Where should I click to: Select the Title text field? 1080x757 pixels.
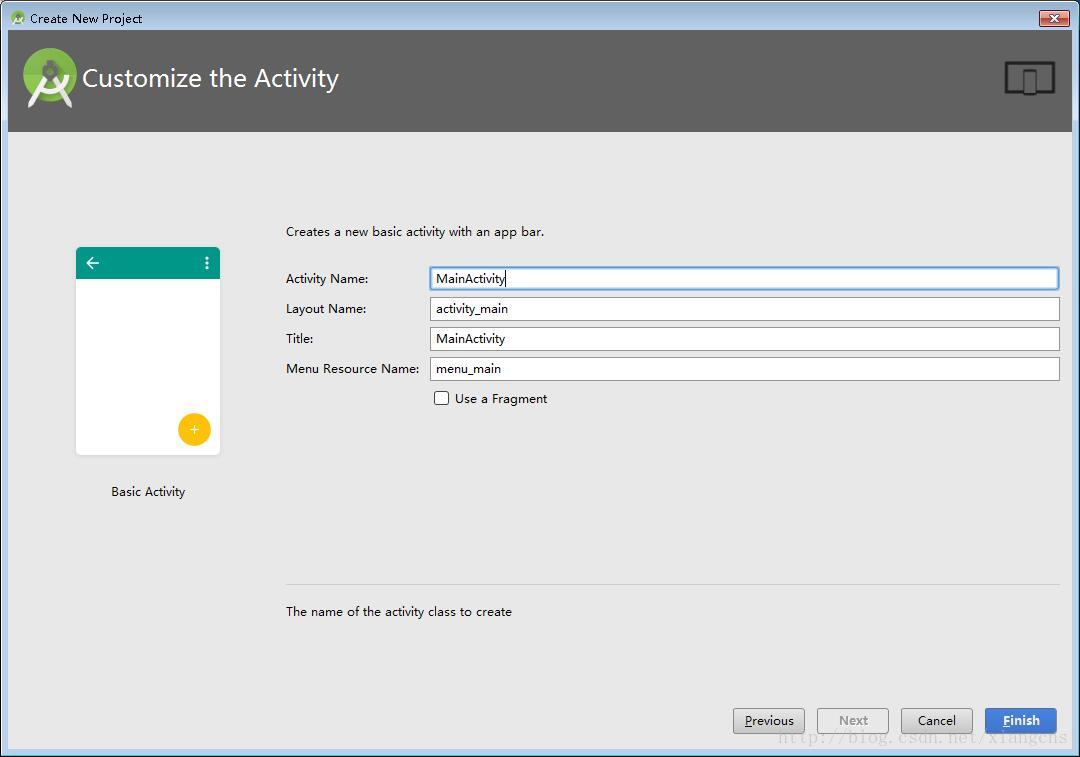744,339
